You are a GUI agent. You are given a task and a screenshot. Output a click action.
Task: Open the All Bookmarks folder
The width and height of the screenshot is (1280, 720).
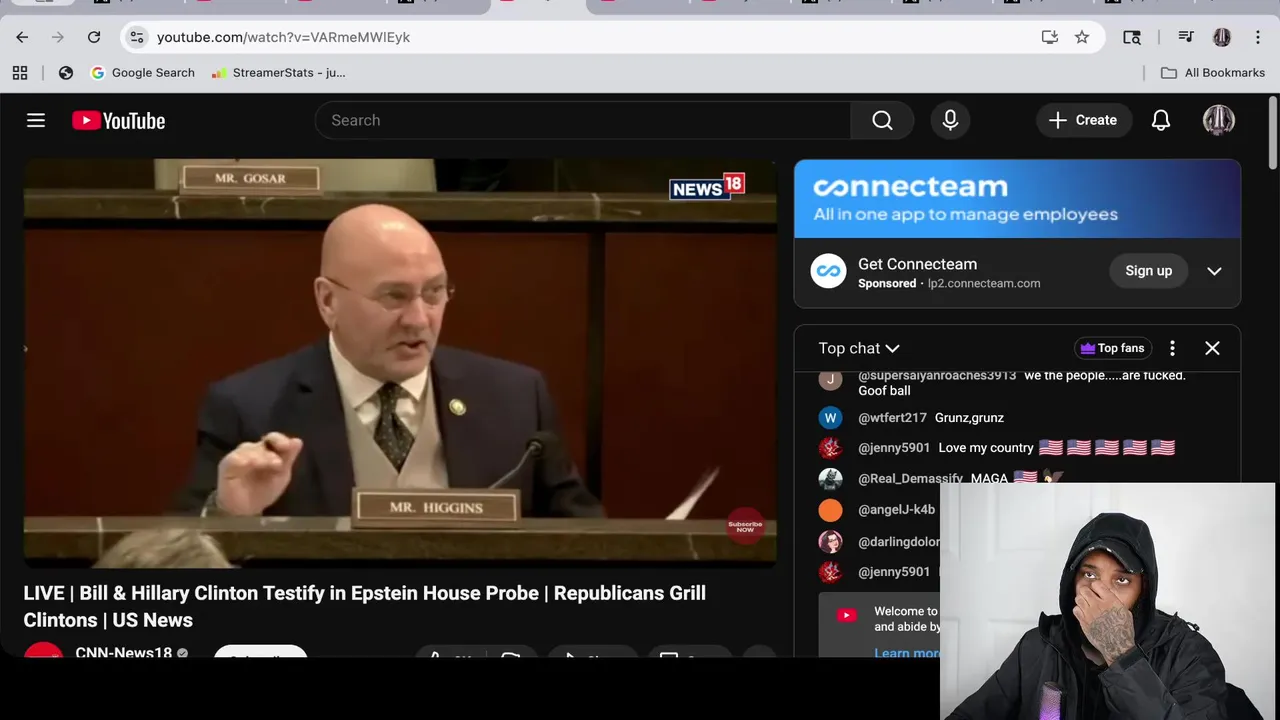[1213, 72]
